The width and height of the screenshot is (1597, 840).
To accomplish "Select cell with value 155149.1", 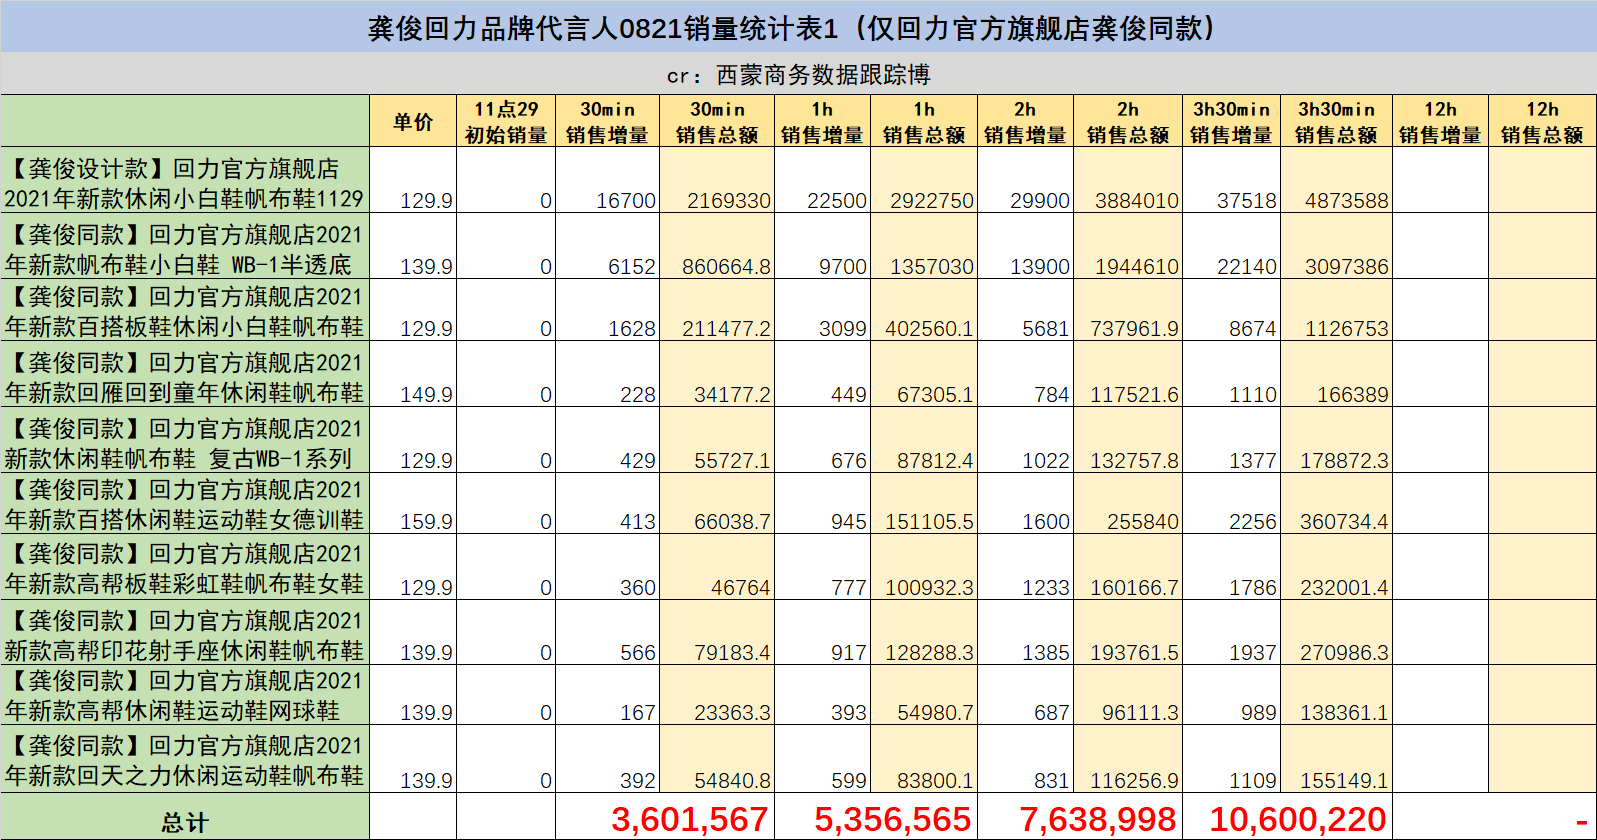I will coord(1336,760).
